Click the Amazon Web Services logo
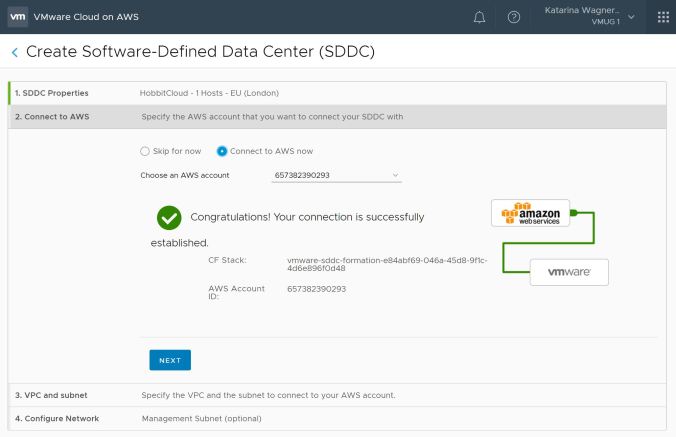 (x=530, y=213)
